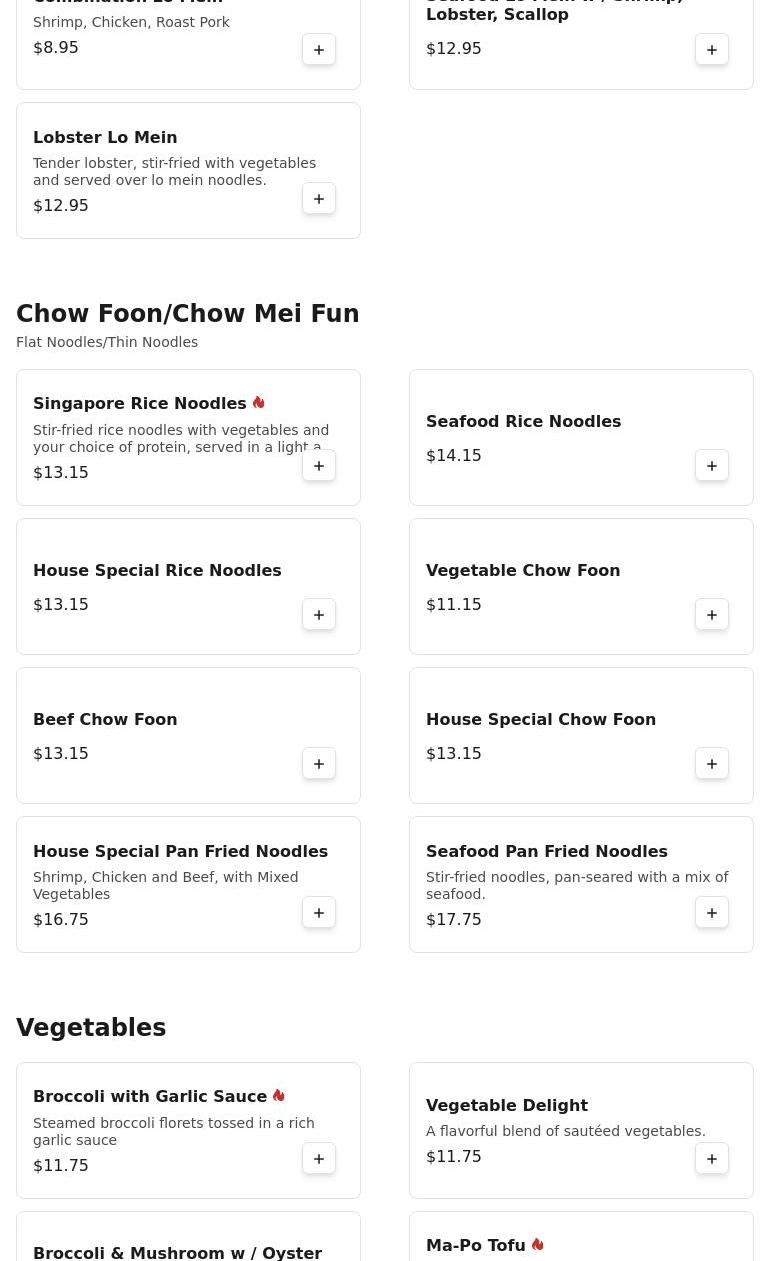Image resolution: width=770 pixels, height=1261 pixels.
Task: Add Singapore Rice Noodles to cart
Action: (319, 466)
